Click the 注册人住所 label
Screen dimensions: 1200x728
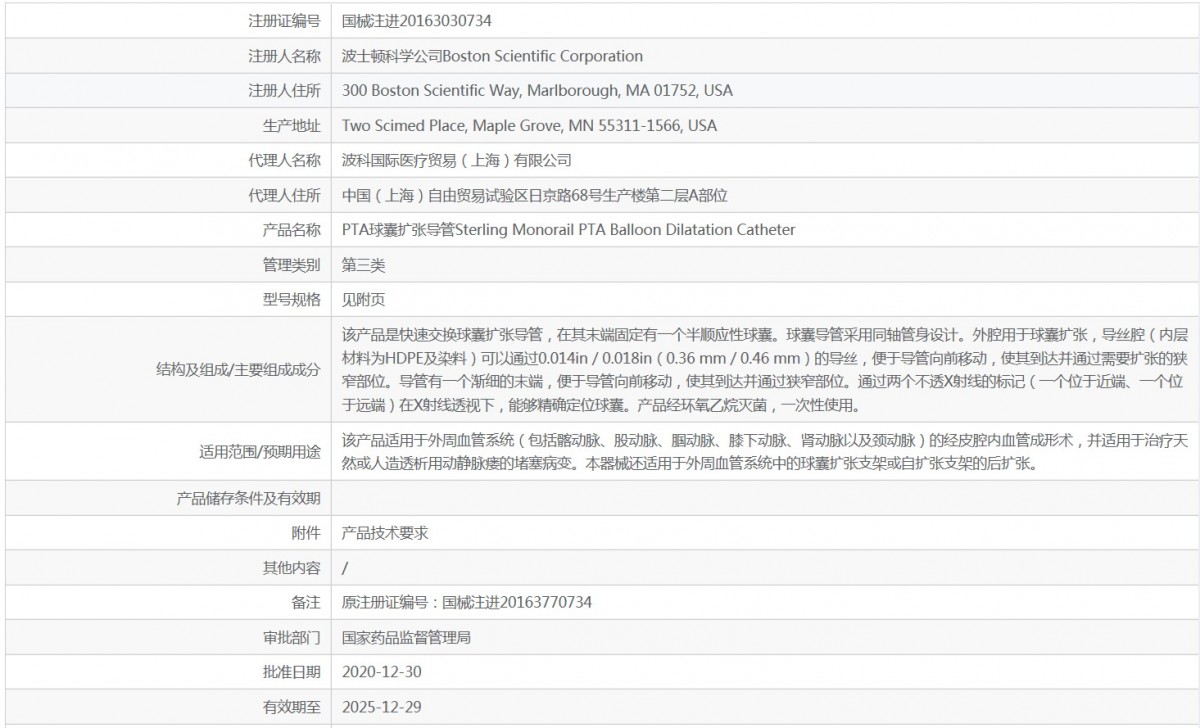[284, 90]
